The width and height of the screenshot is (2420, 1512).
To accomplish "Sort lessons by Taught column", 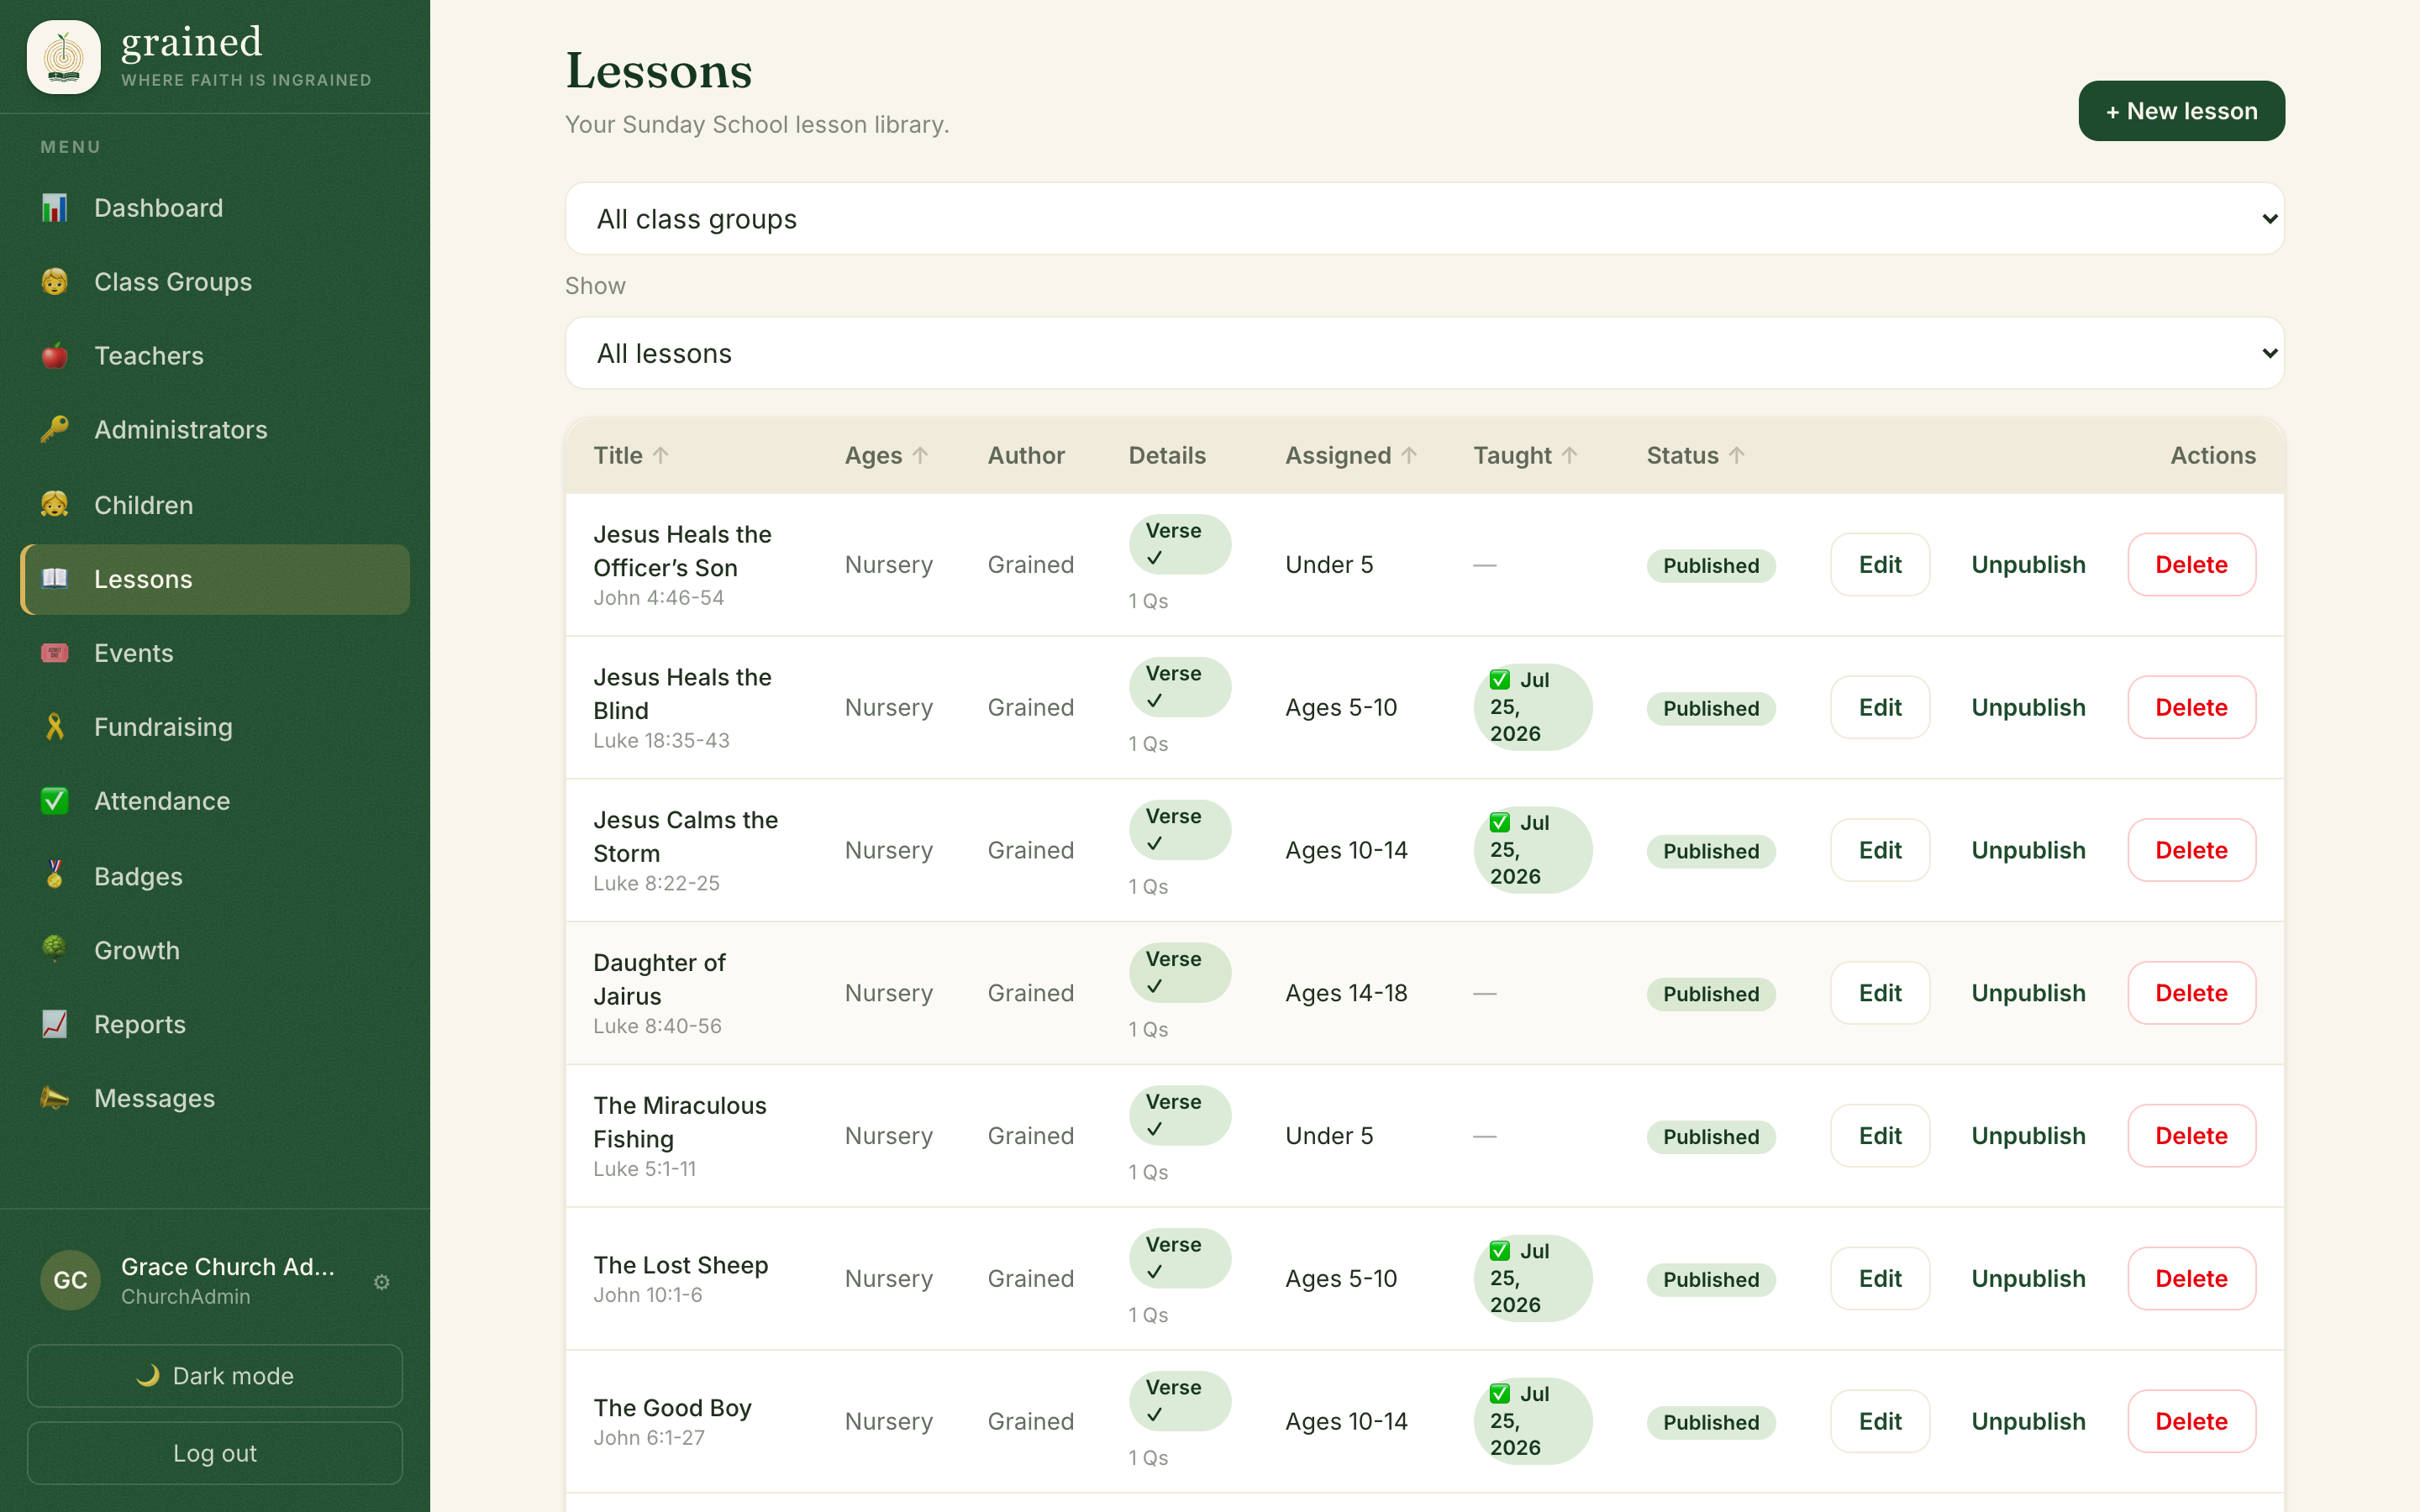I will pyautogui.click(x=1525, y=456).
